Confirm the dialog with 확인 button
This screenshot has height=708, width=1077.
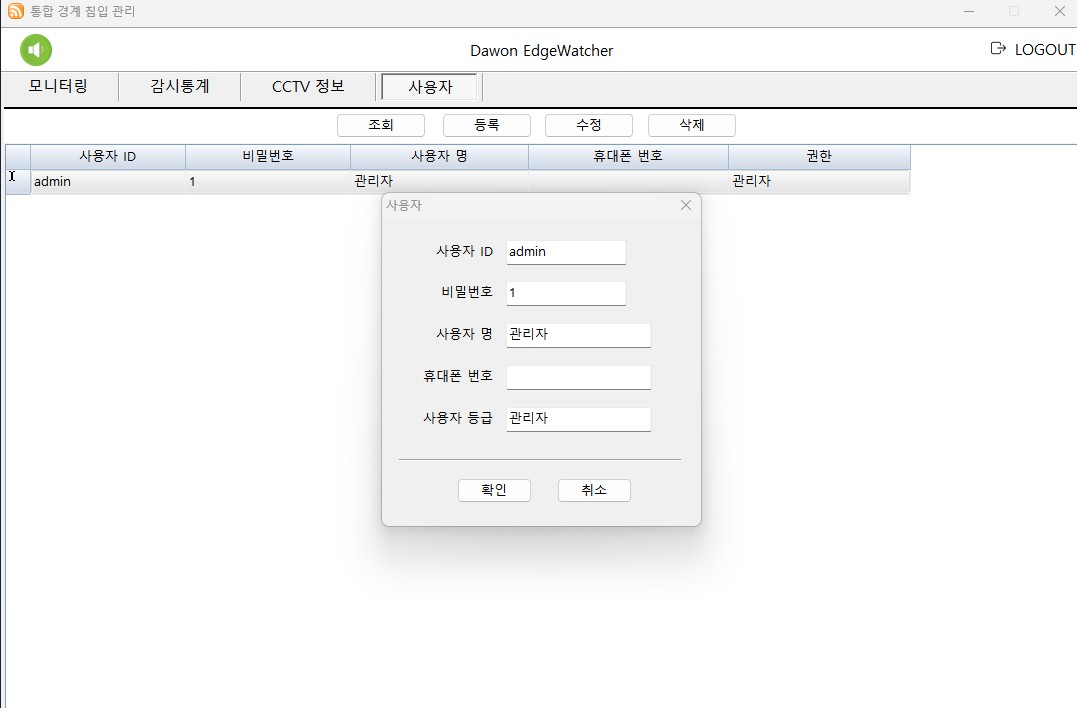(494, 490)
